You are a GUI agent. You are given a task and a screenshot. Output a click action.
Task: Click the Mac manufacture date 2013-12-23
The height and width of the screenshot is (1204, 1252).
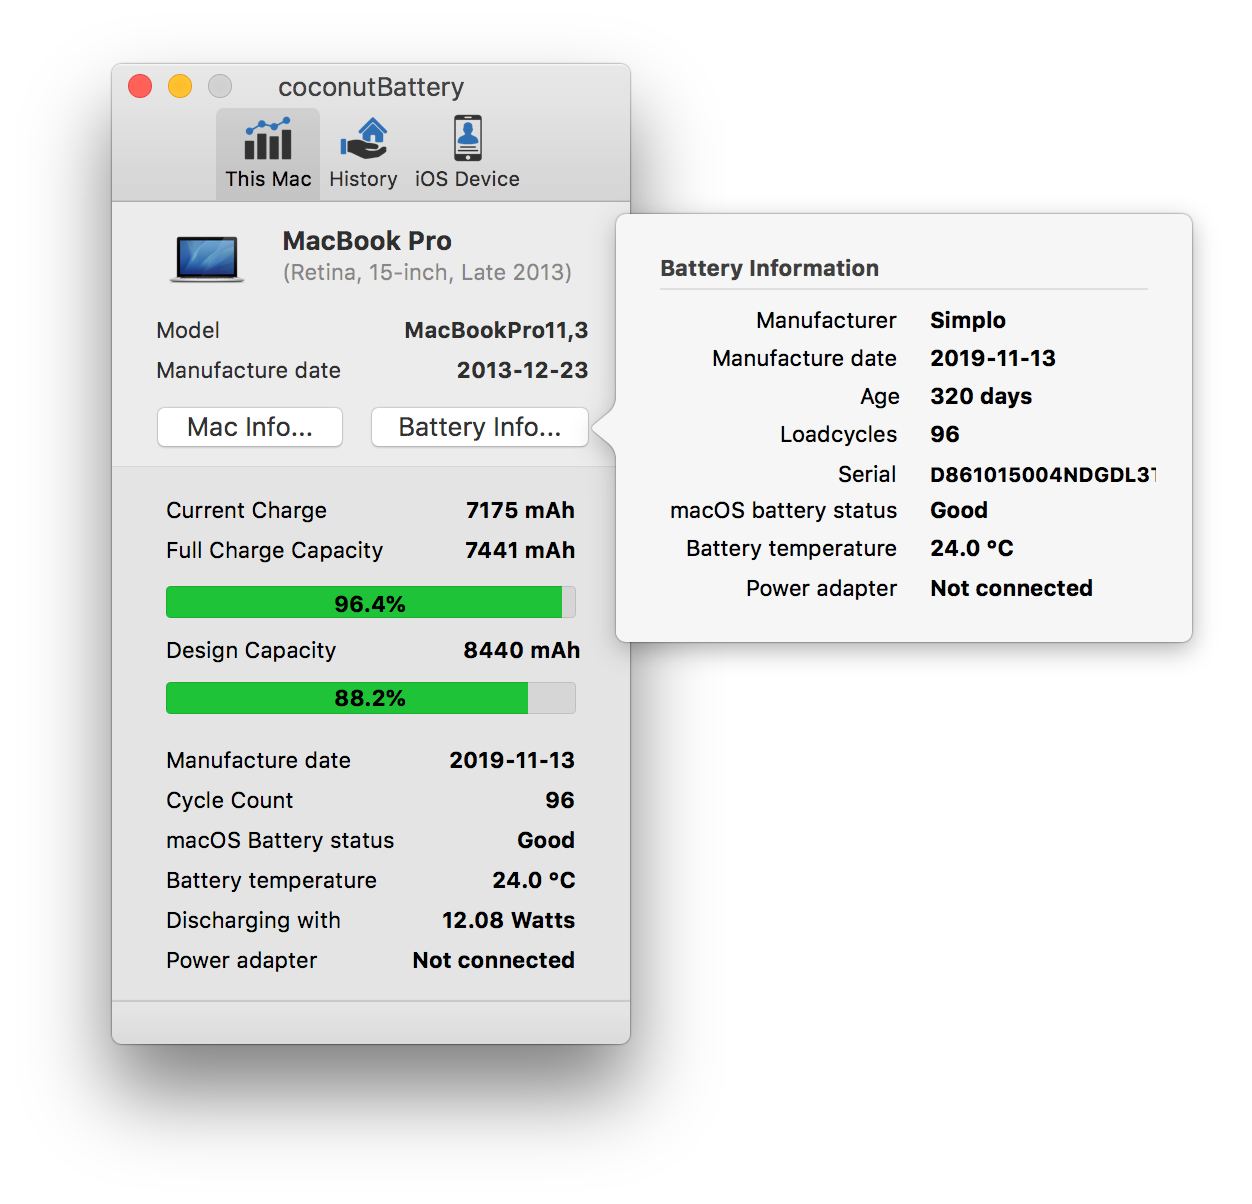click(522, 370)
